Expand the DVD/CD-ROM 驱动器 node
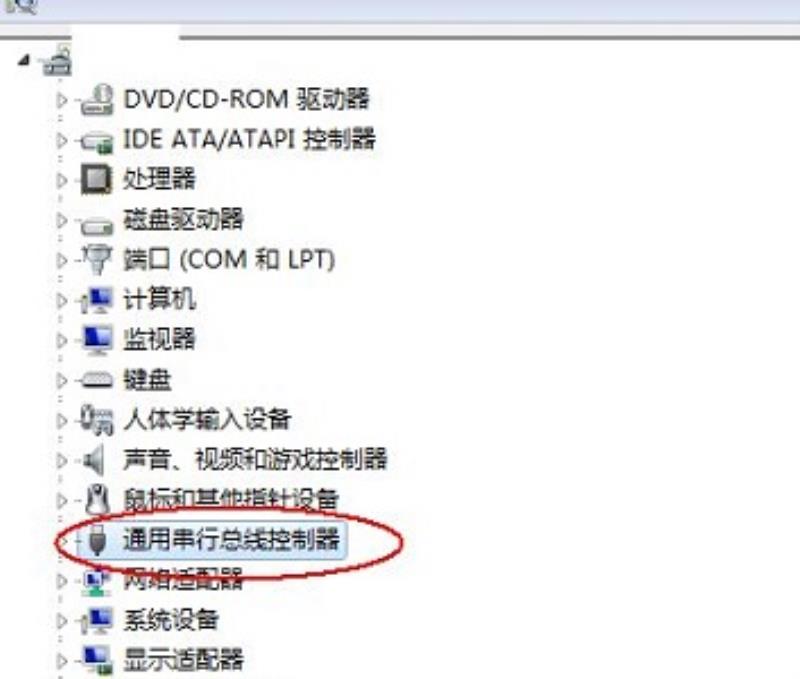The image size is (800, 679). point(62,100)
